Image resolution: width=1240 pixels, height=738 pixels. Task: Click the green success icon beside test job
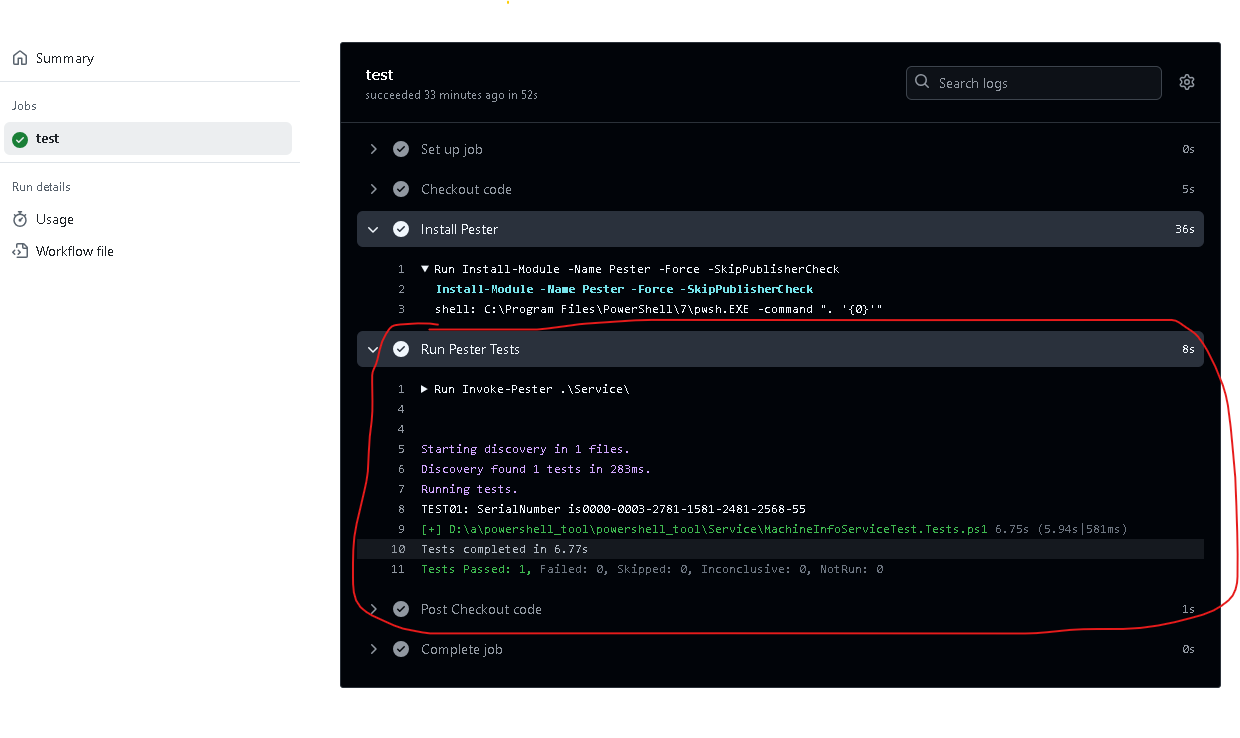20,139
